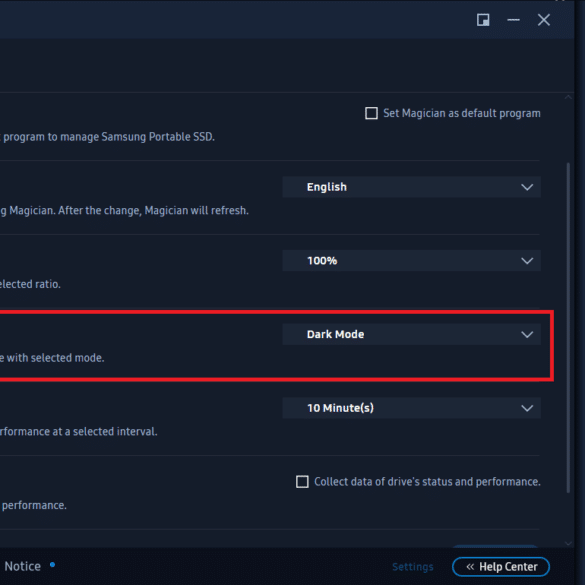Click text 'program to manage Samsung Portable SSD.'
The width and height of the screenshot is (585, 585).
coord(109,137)
